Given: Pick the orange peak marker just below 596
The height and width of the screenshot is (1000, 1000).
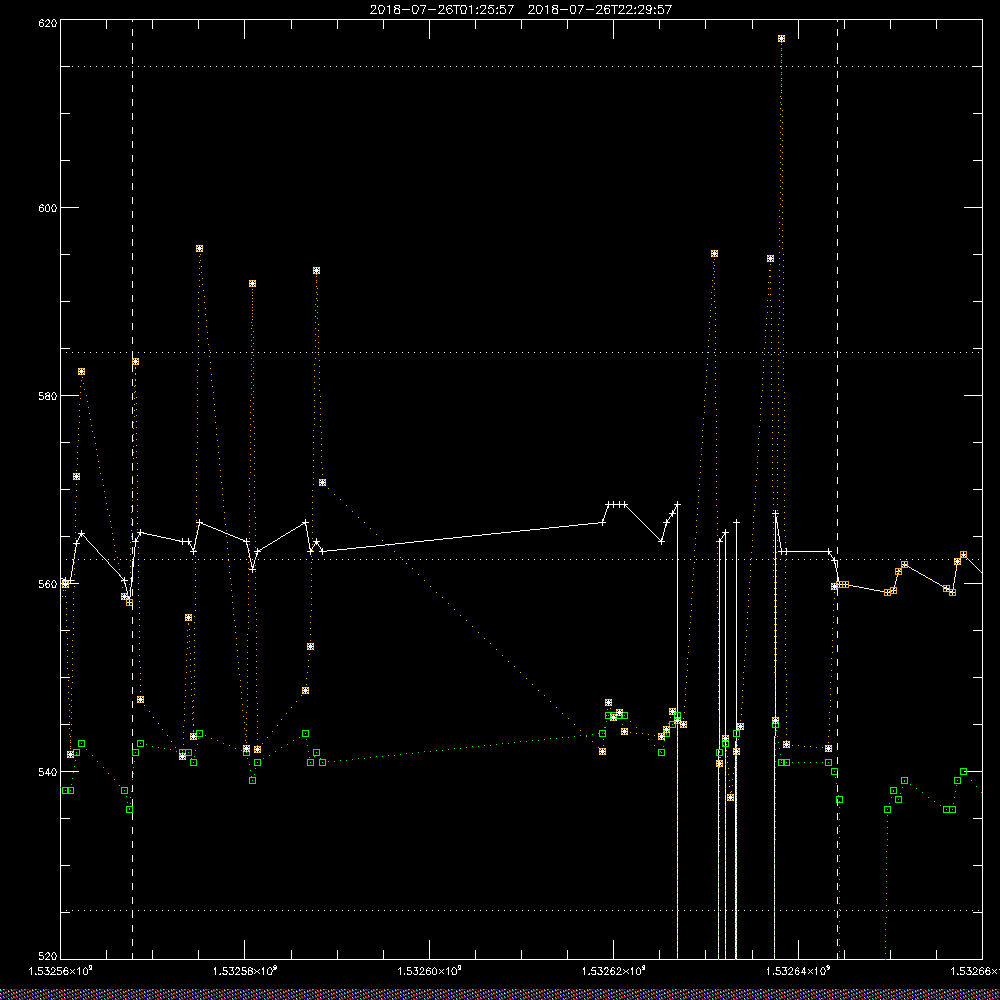Looking at the screenshot, I should click(200, 249).
